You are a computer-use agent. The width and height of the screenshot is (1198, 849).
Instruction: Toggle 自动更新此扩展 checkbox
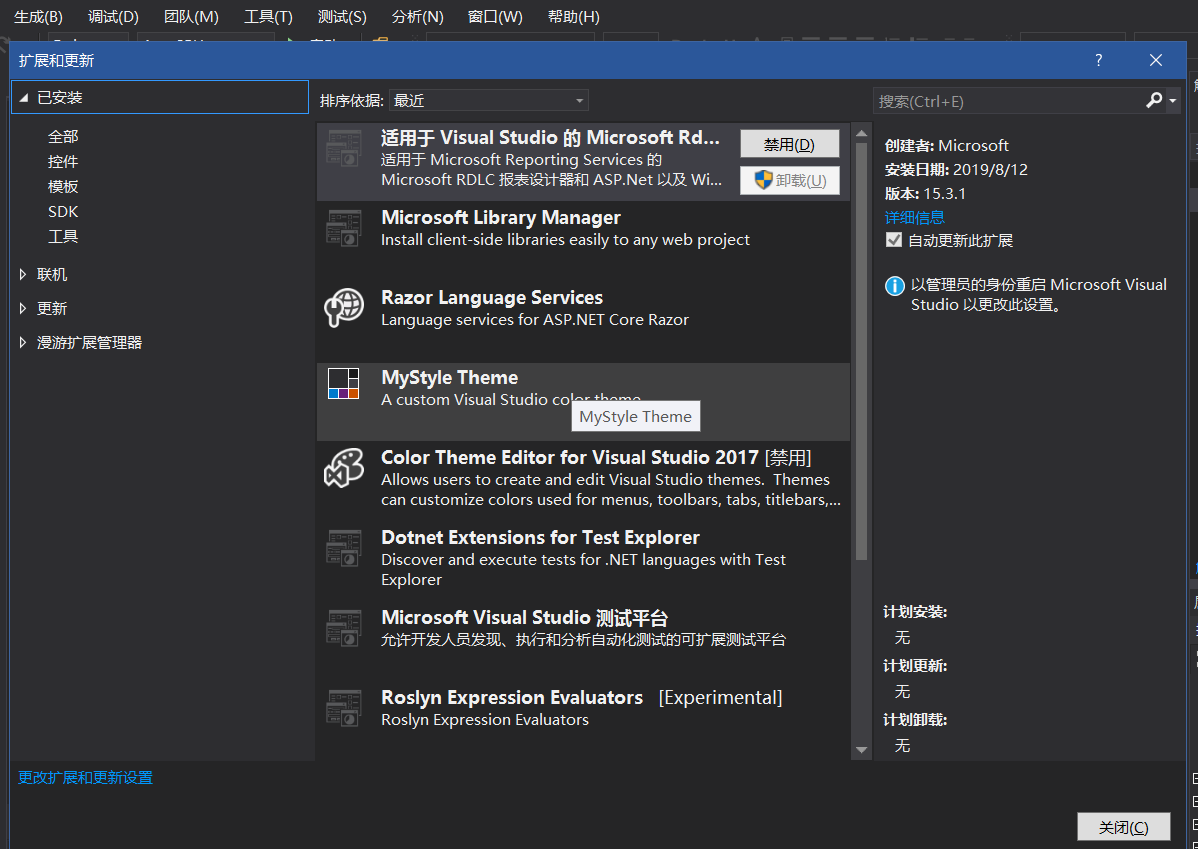[893, 240]
